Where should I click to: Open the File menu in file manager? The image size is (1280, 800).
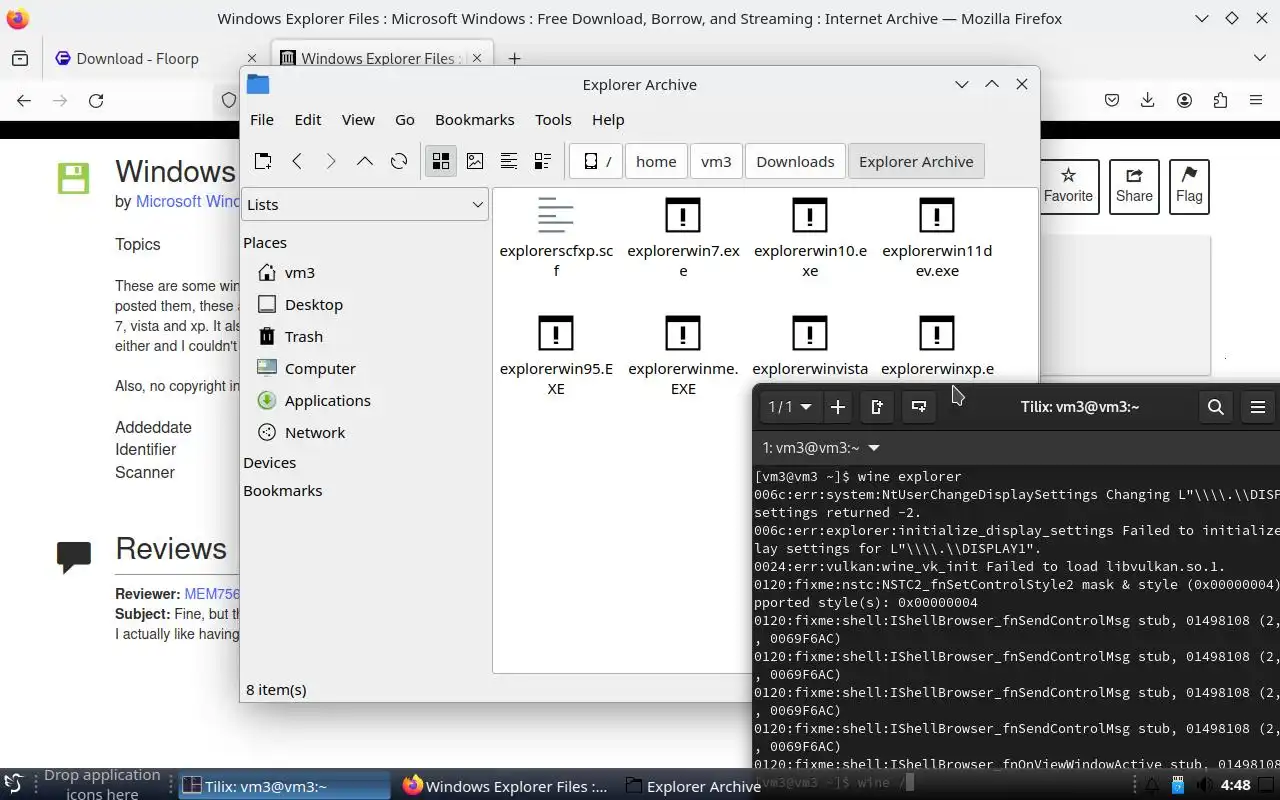coord(262,119)
